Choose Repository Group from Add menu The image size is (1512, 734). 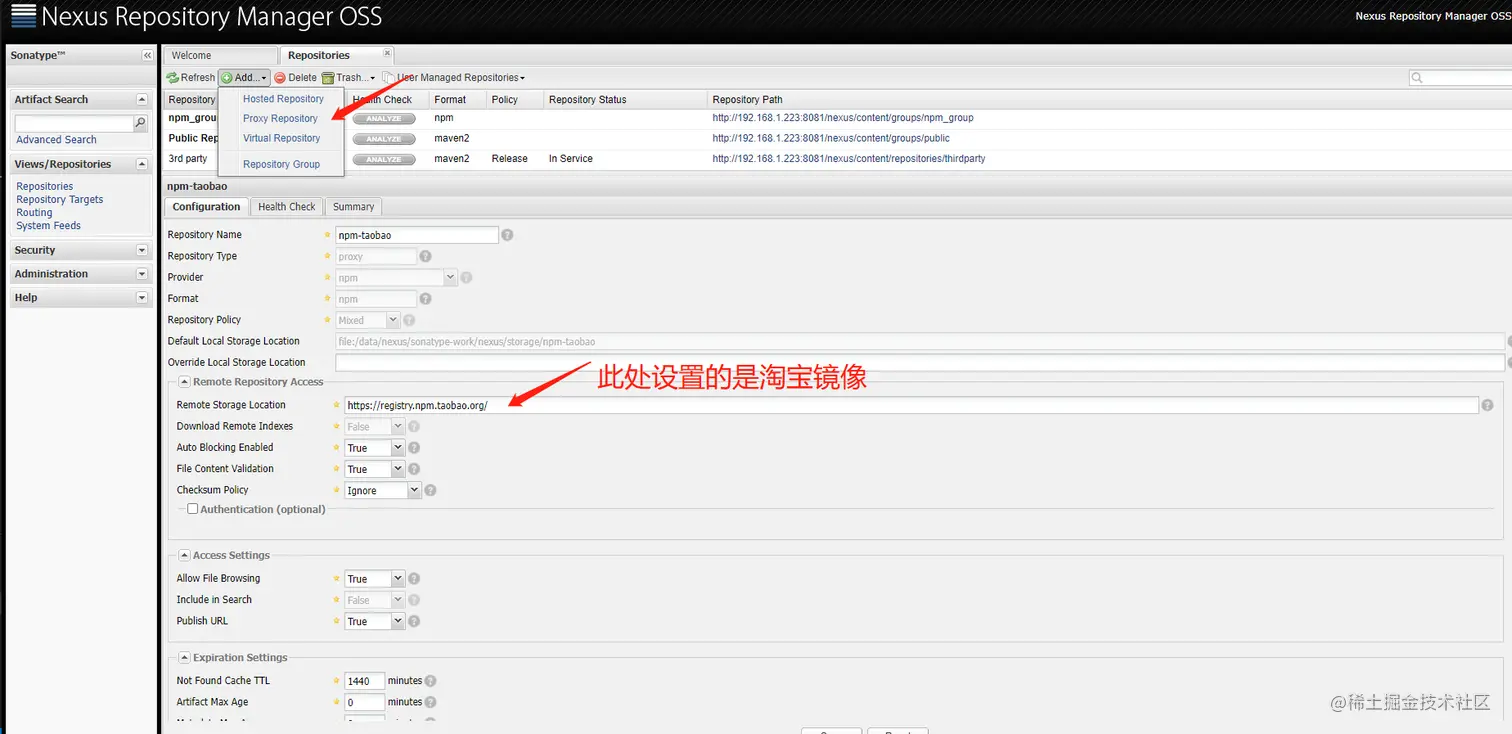point(281,164)
